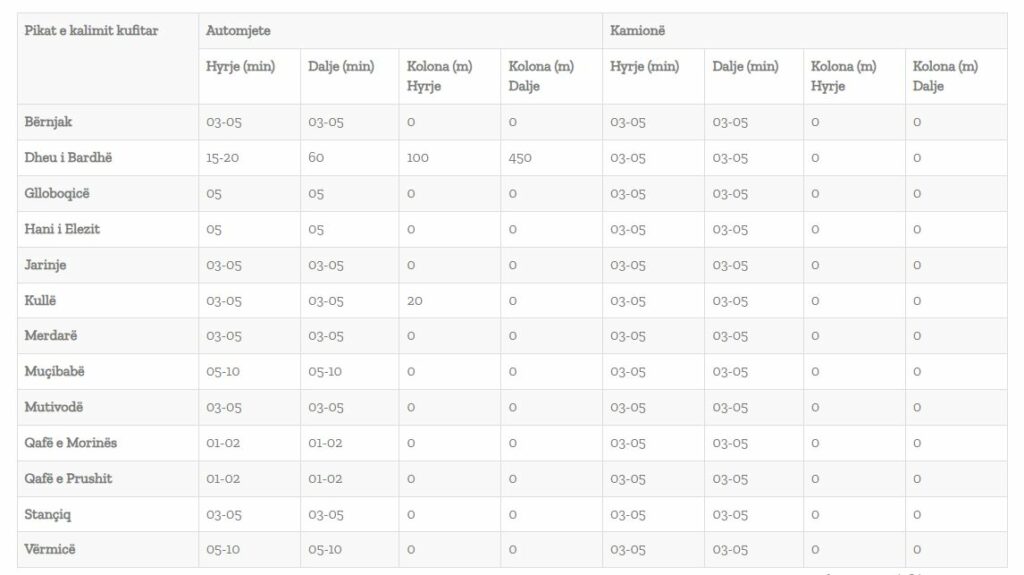Click the 15-20 entry time for Dheu i Bardhë
The height and width of the screenshot is (575, 1024).
[x=222, y=158]
